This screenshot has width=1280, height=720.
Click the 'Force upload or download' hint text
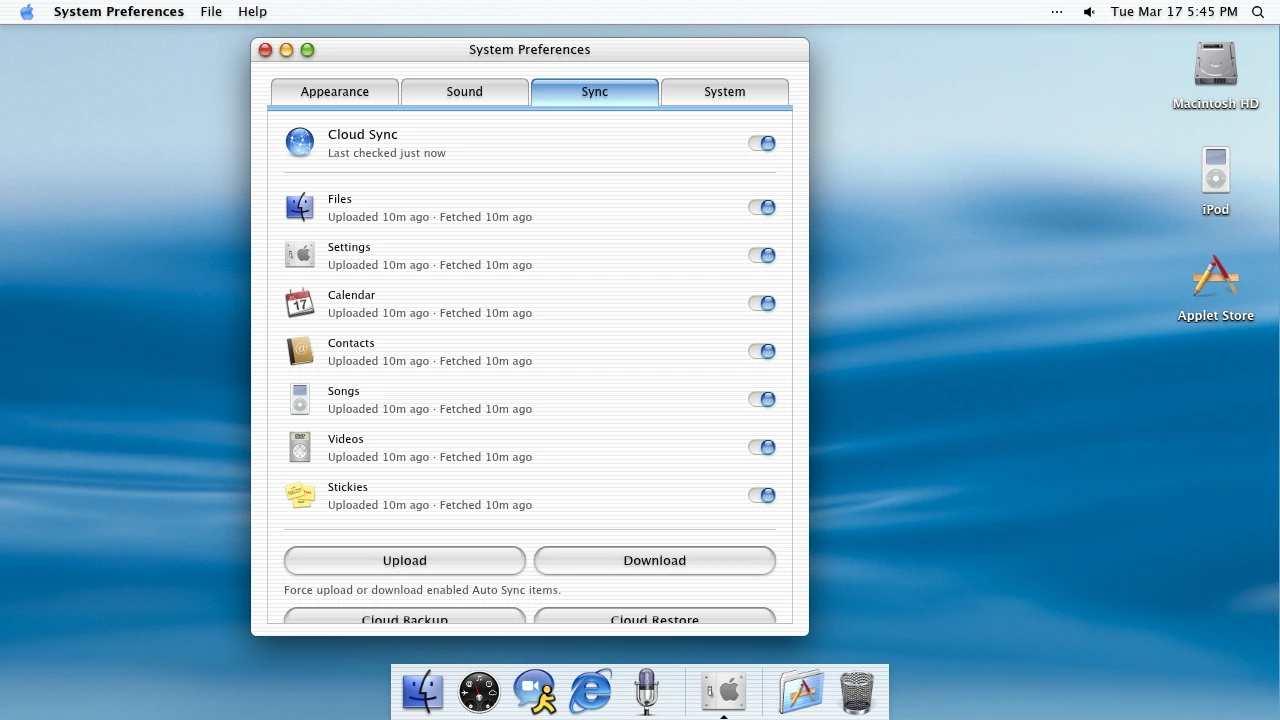[x=422, y=590]
